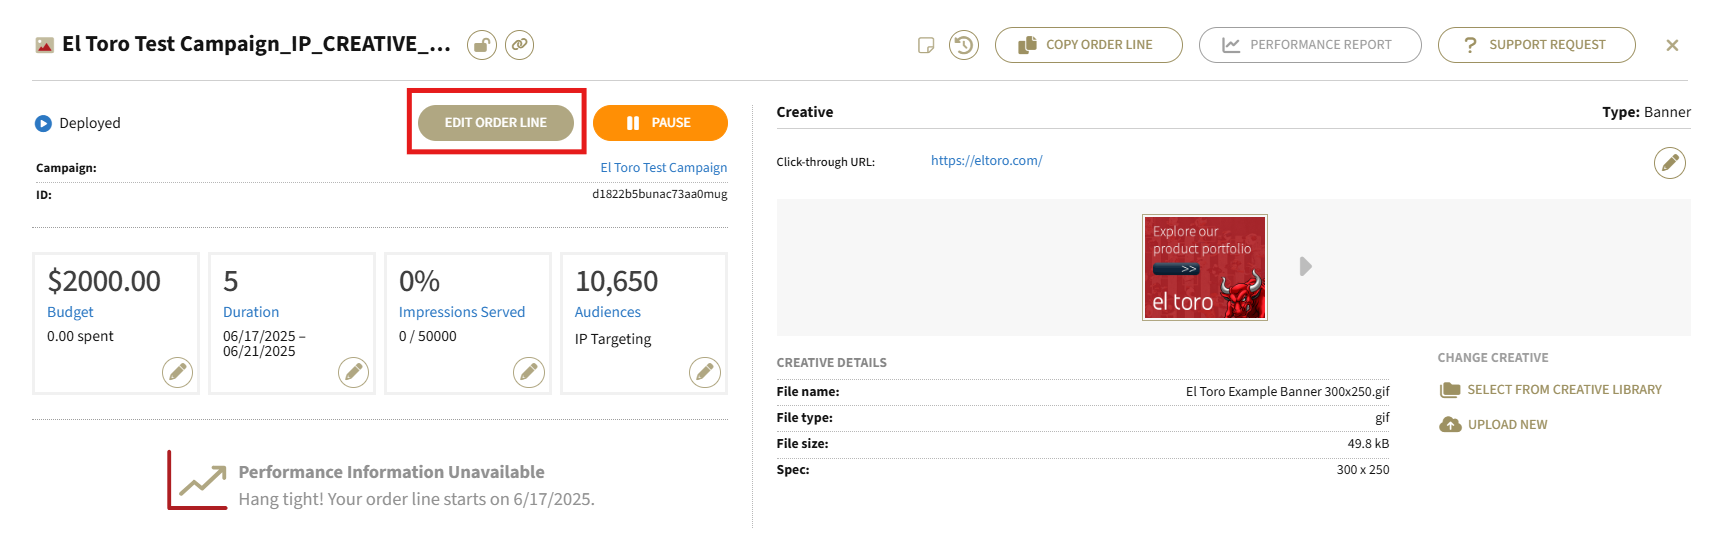The height and width of the screenshot is (560, 1720).
Task: Pause the order line
Action: [660, 123]
